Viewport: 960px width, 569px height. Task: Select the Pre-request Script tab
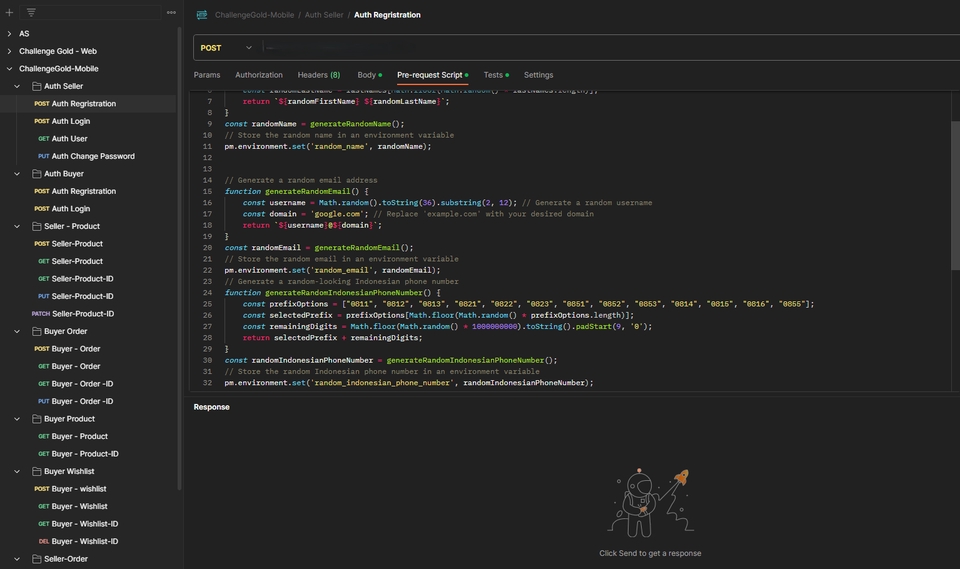click(x=432, y=75)
